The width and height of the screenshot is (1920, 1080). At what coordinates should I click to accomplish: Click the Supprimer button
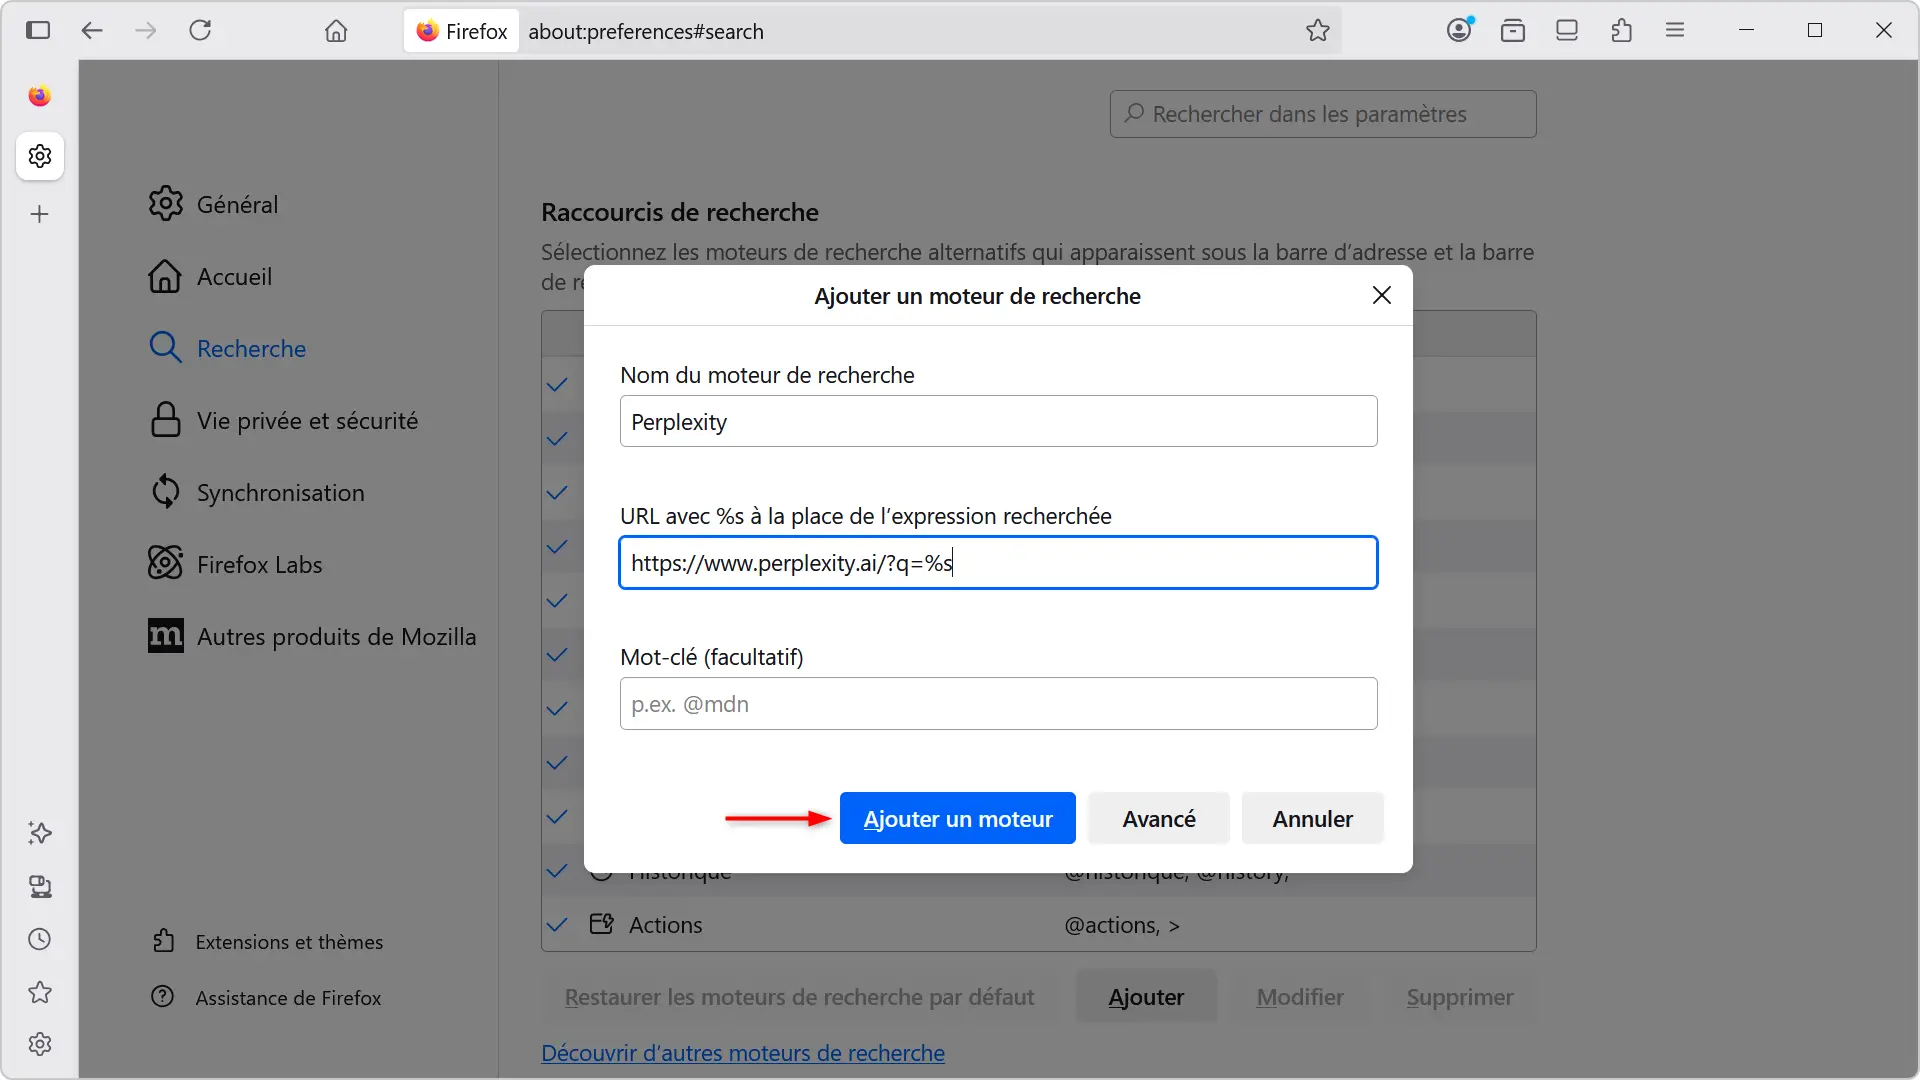coord(1460,997)
